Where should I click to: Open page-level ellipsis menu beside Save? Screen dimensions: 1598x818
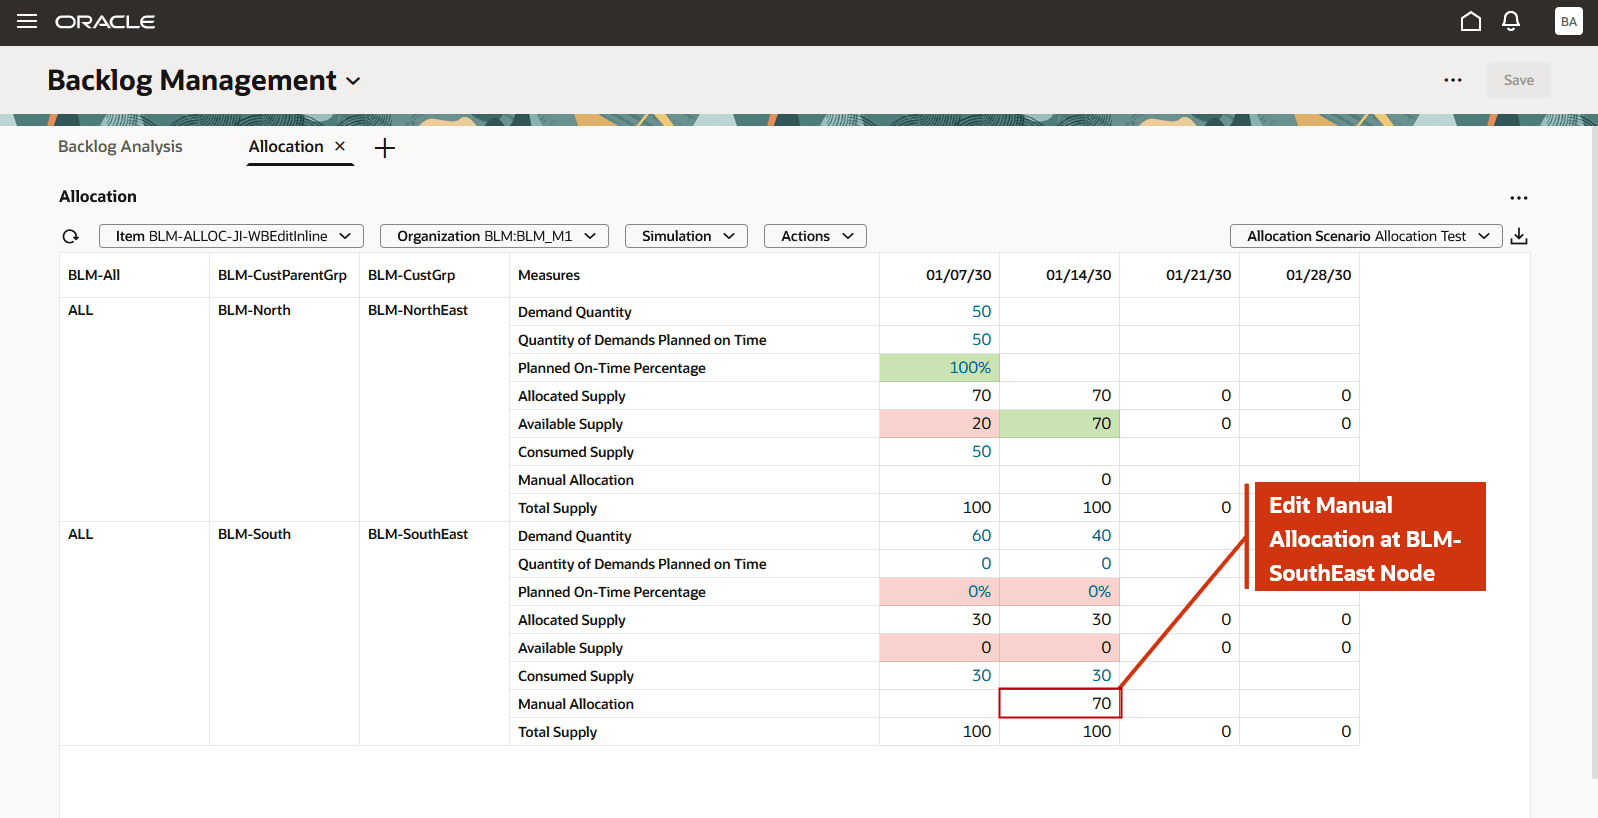(x=1453, y=80)
